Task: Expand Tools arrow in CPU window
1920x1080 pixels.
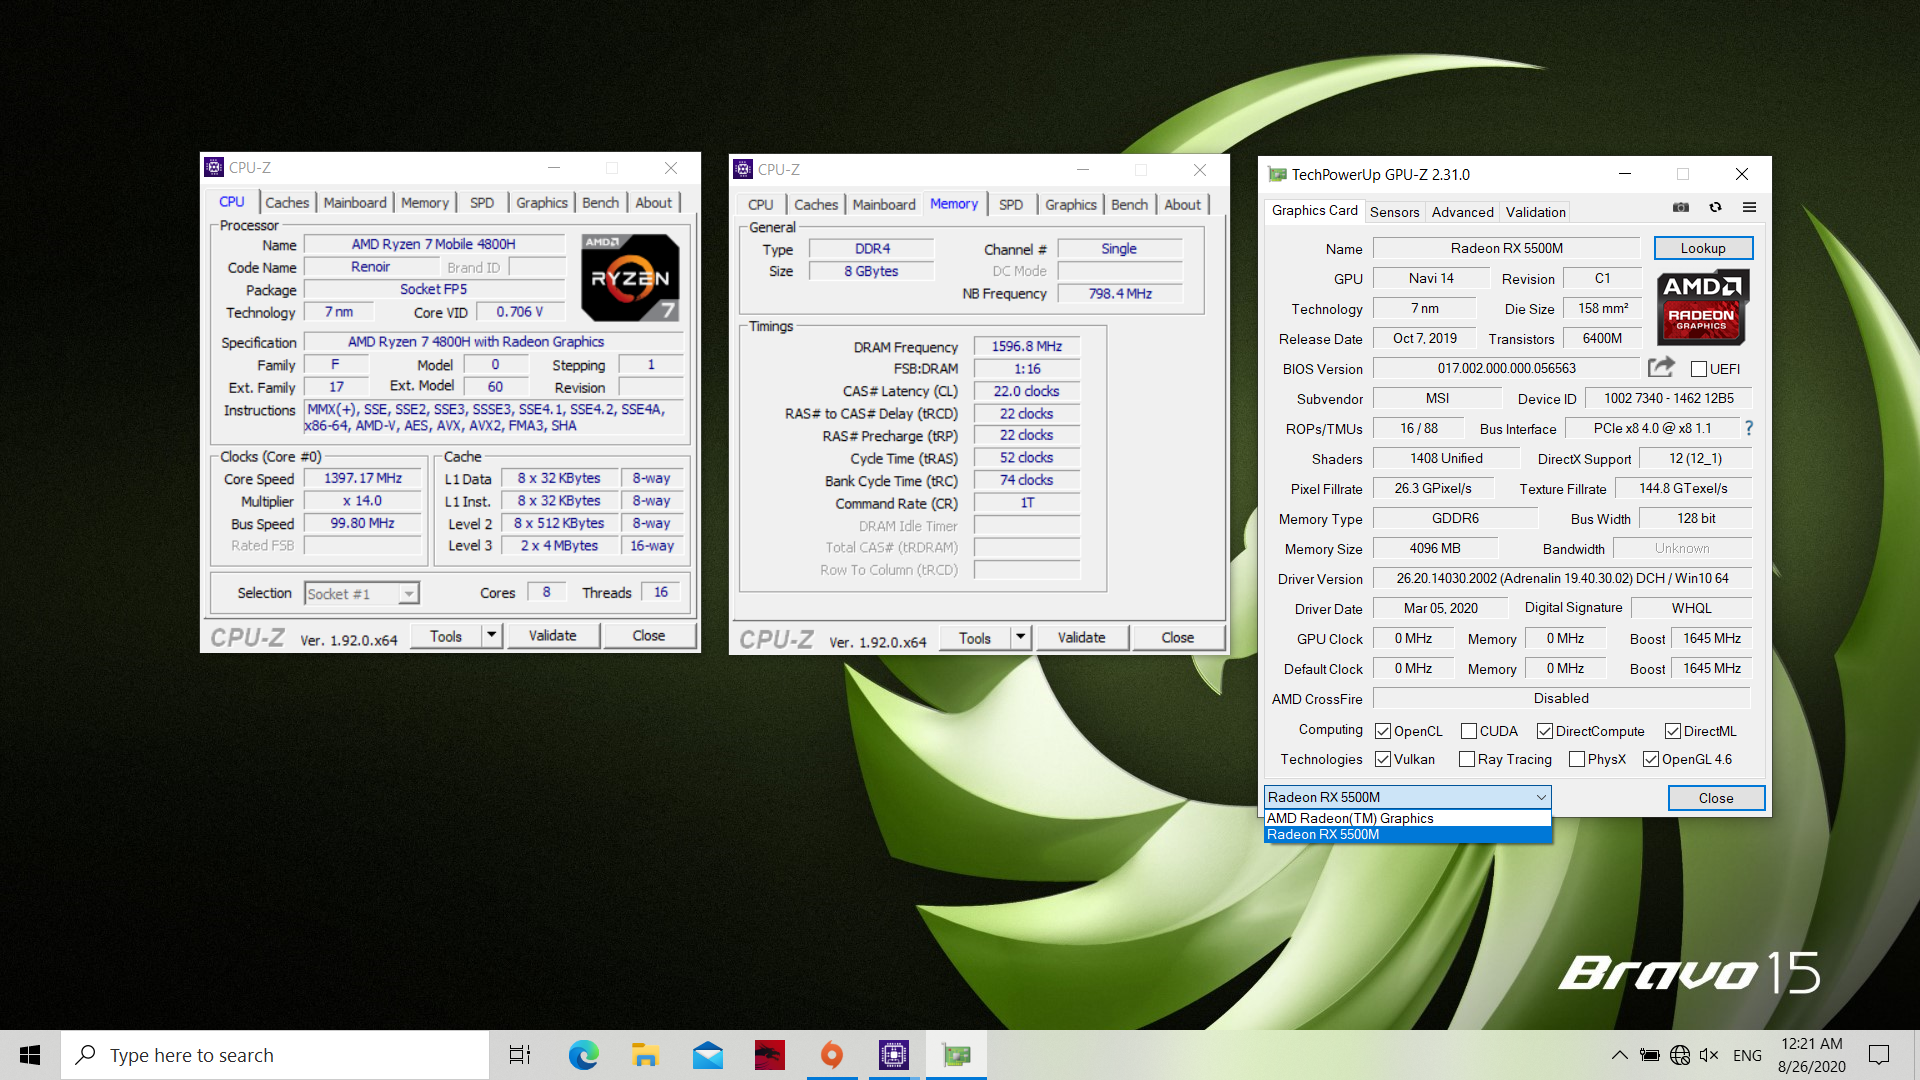Action: pyautogui.click(x=491, y=635)
